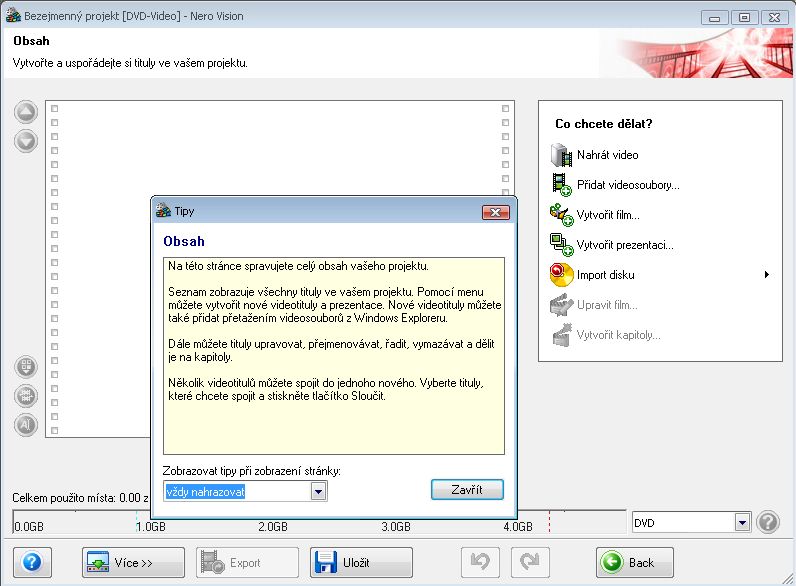Click the disabled Export button
This screenshot has height=586, width=796.
247,562
